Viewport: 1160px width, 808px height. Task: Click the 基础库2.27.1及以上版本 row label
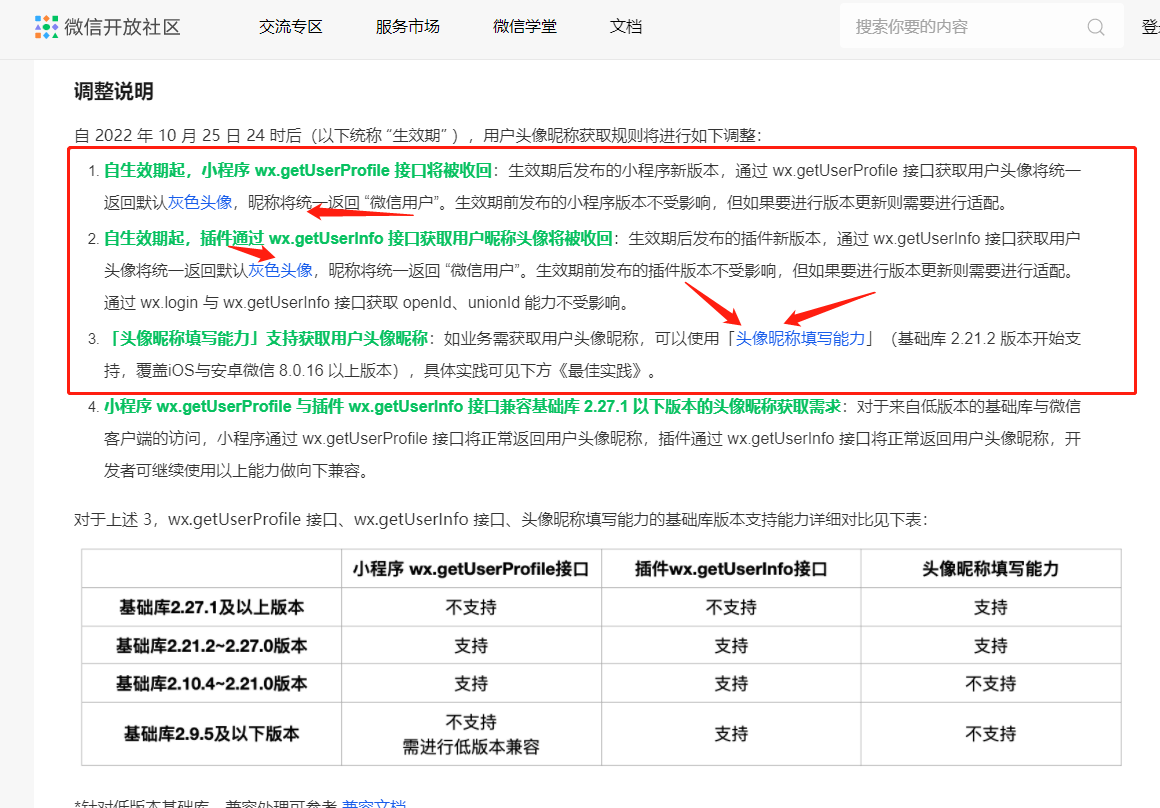click(212, 607)
